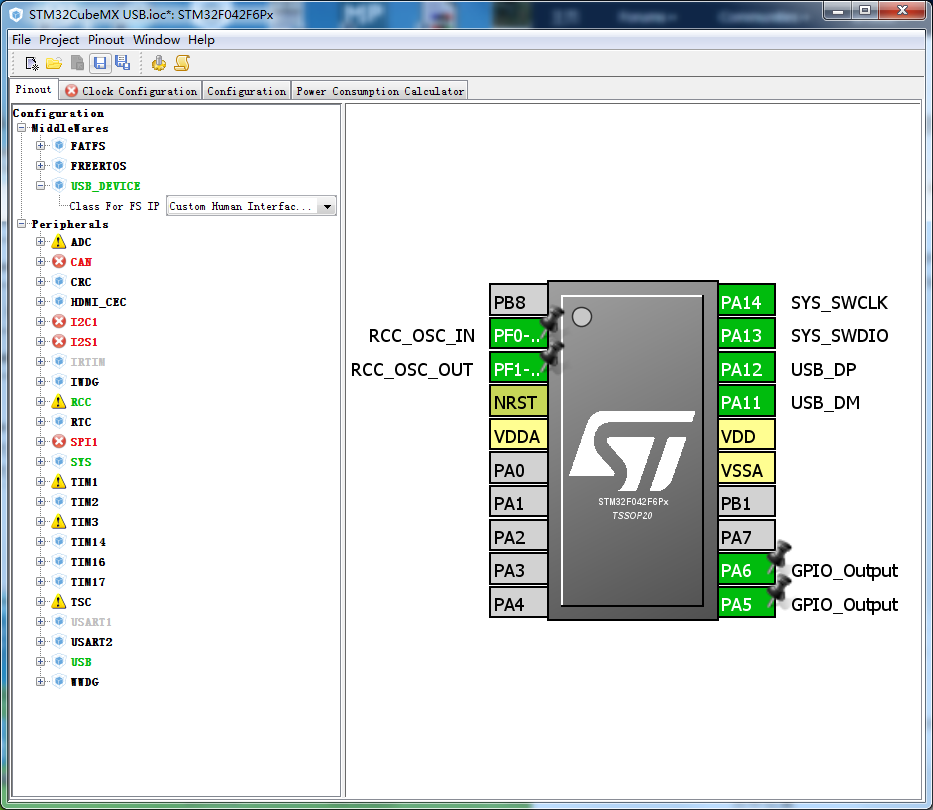This screenshot has height=810, width=933.
Task: Click pin PA6 on the chip
Action: 747,571
